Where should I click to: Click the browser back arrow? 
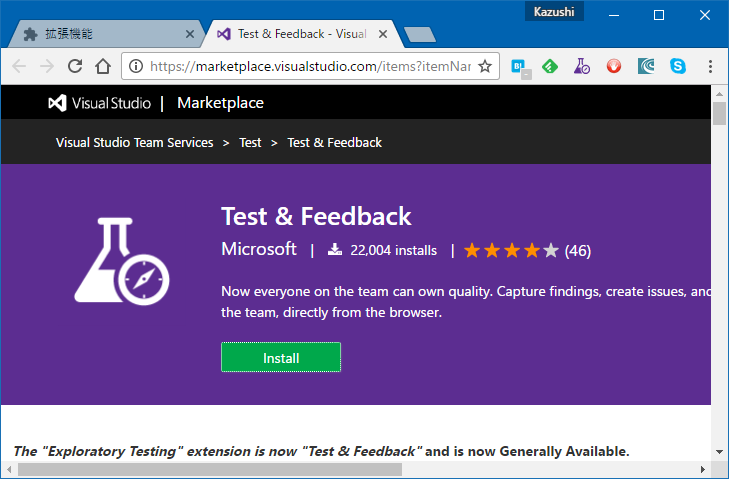pos(19,67)
